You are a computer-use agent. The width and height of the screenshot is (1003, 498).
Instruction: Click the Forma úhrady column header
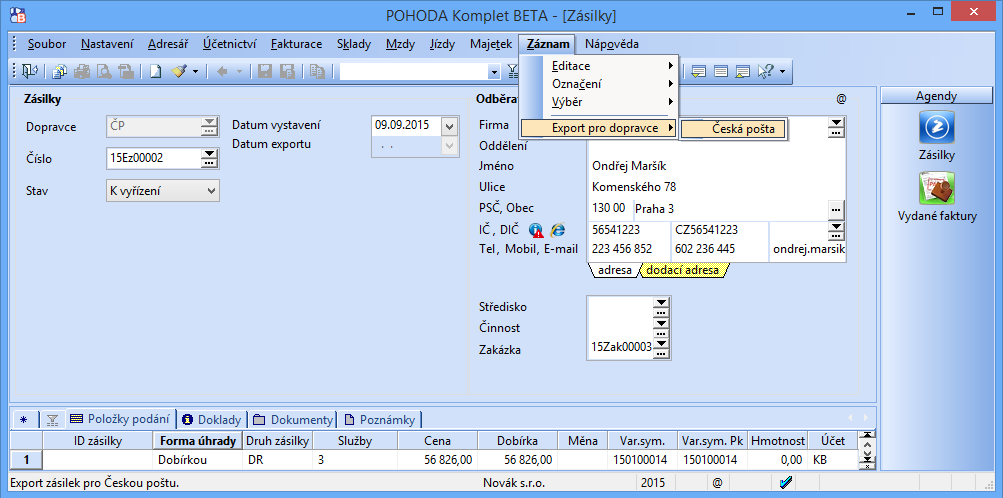198,440
